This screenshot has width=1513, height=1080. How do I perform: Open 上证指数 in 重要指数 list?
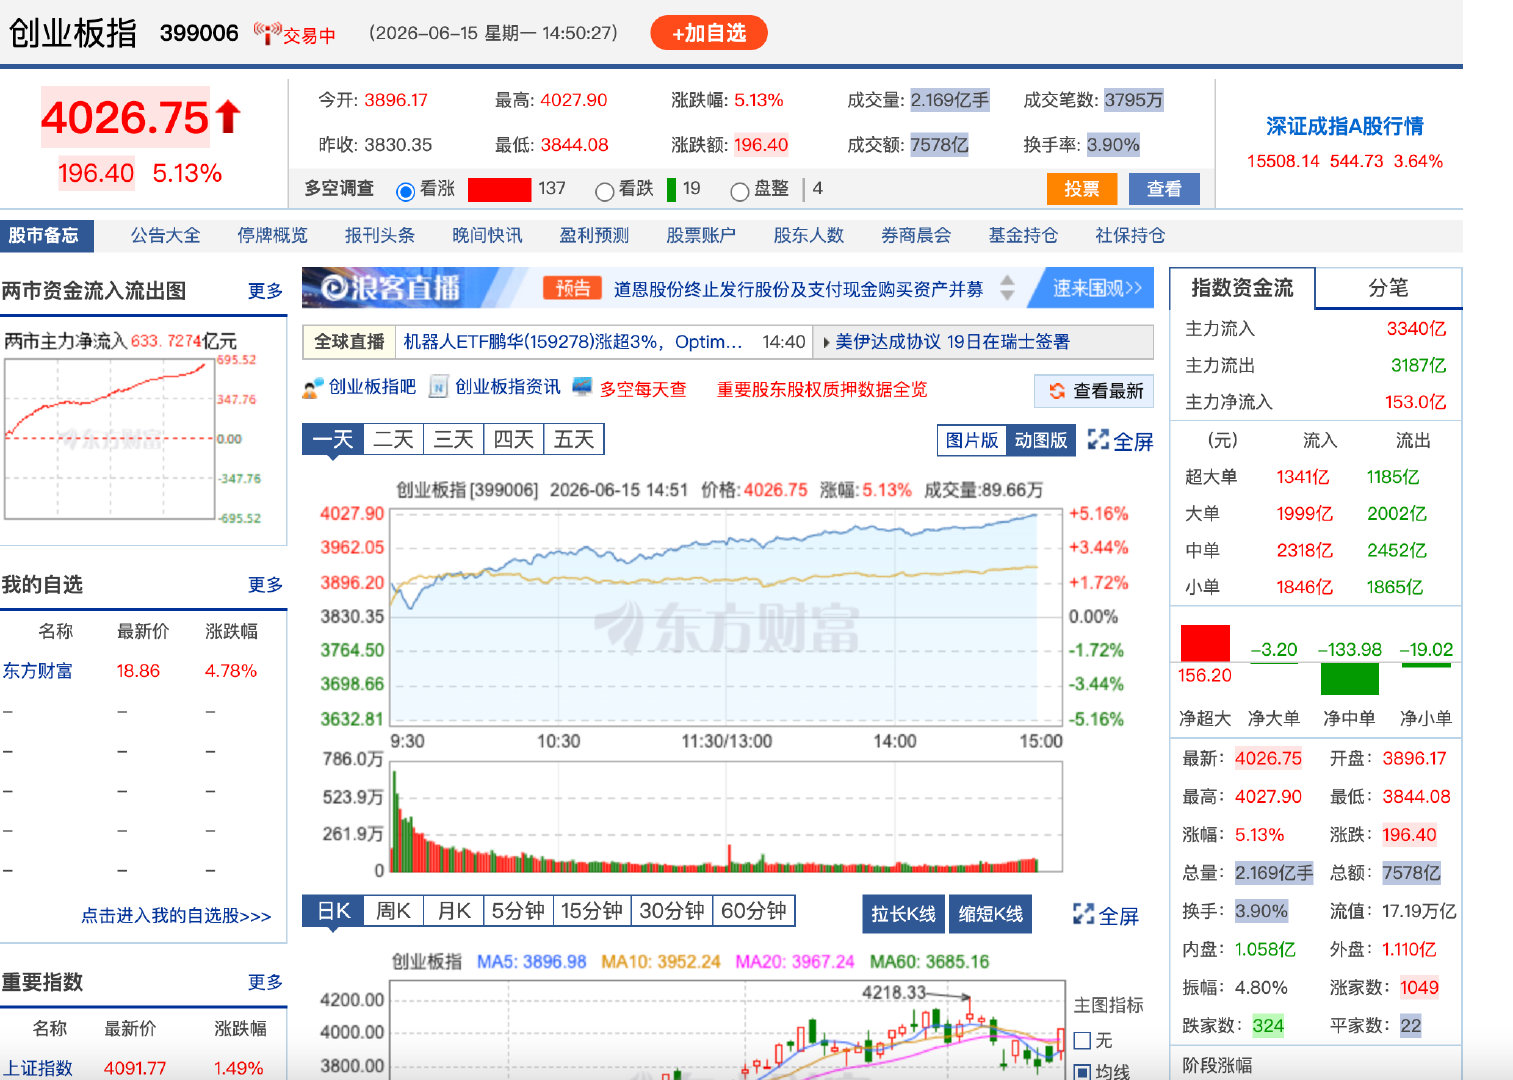tap(38, 1068)
